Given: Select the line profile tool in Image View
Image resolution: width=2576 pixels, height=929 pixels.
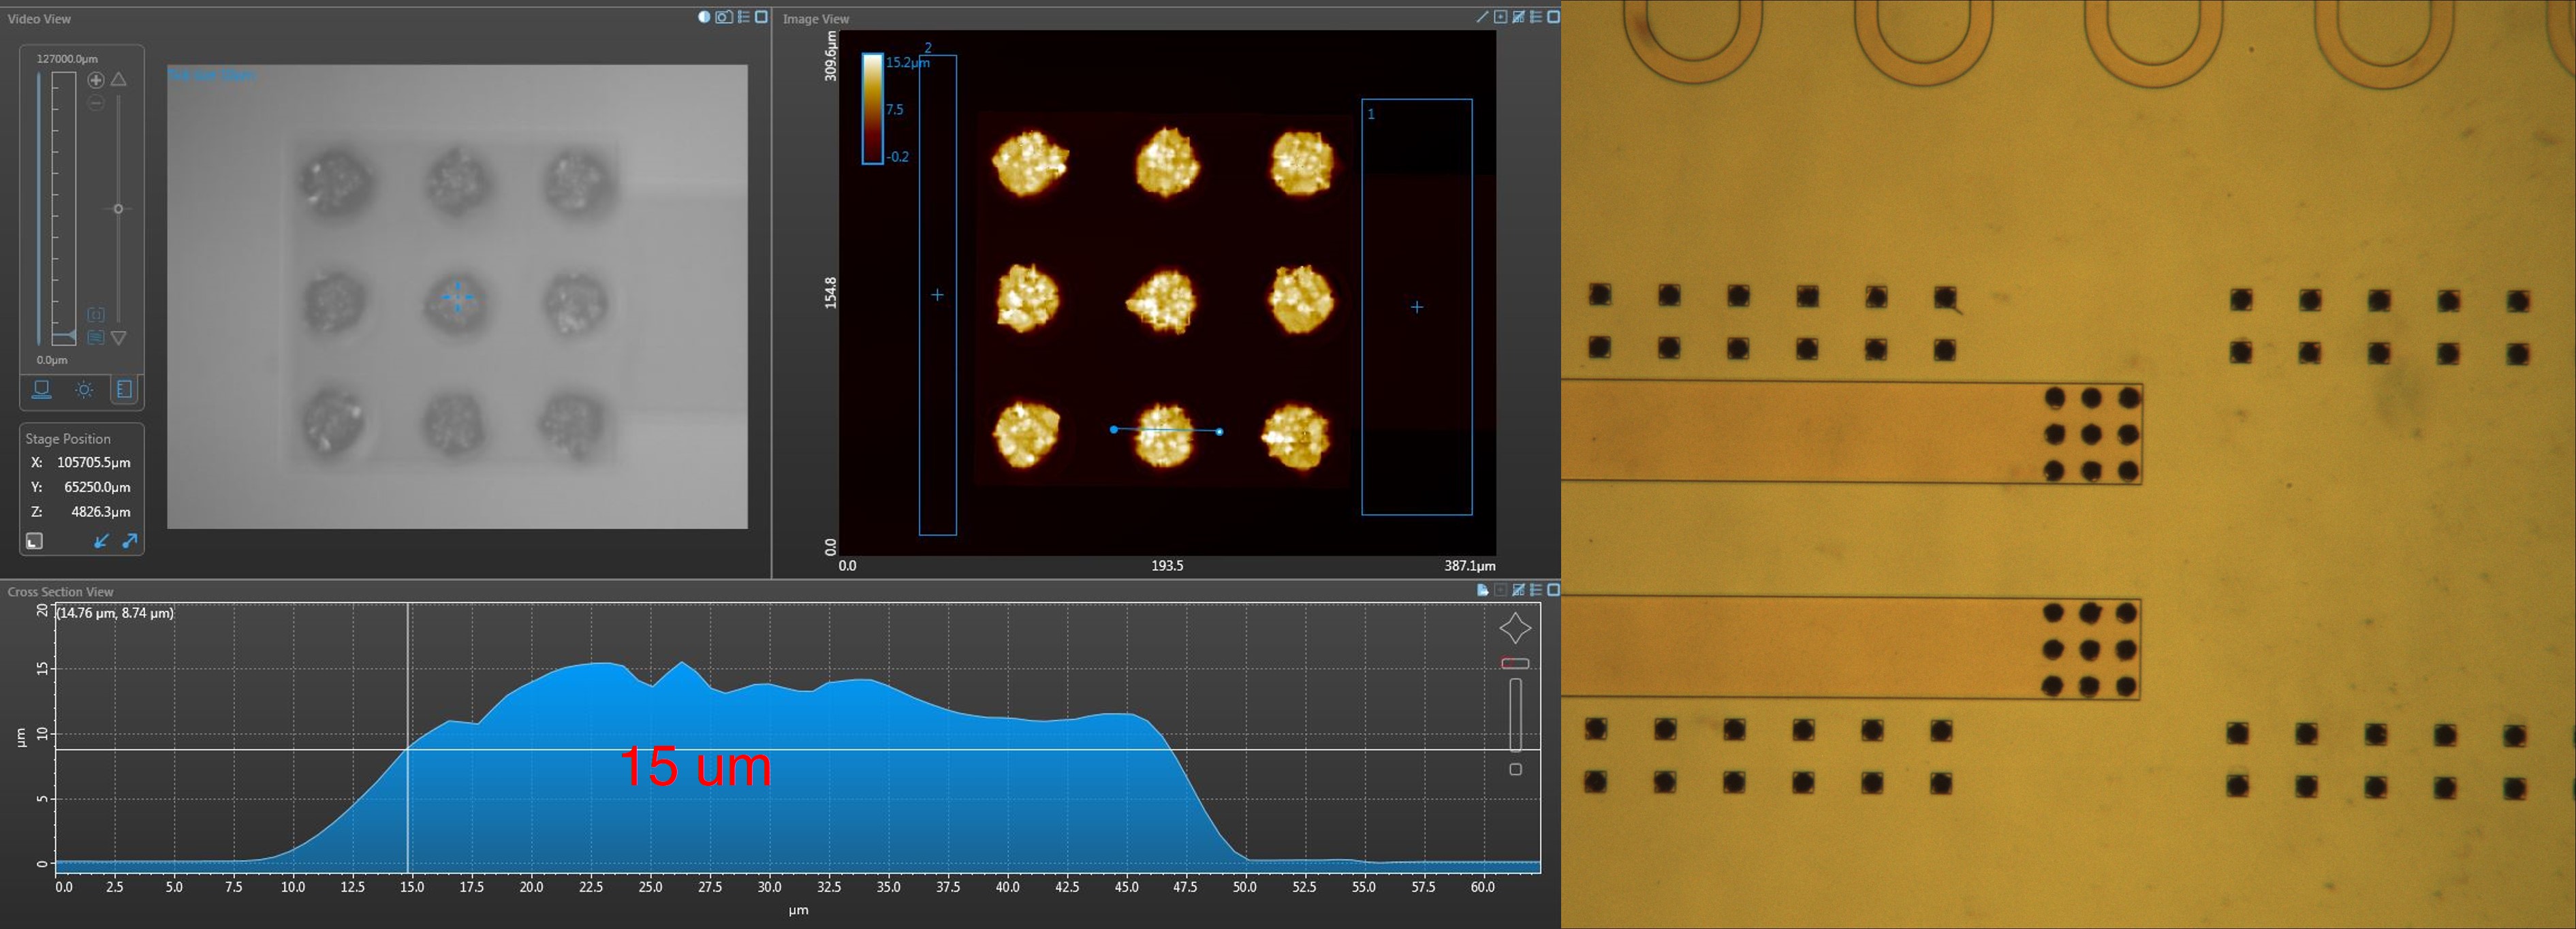Looking at the screenshot, I should coord(1482,17).
